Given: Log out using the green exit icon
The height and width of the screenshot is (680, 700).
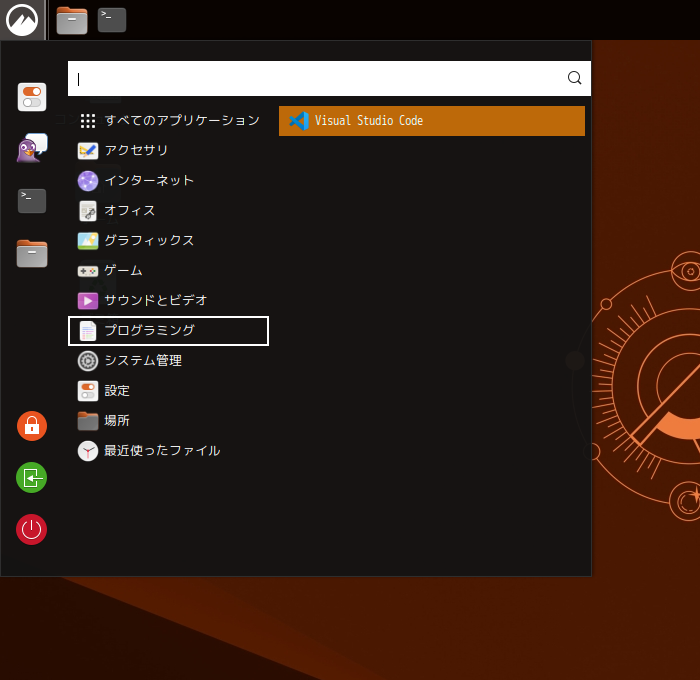Looking at the screenshot, I should tap(32, 478).
